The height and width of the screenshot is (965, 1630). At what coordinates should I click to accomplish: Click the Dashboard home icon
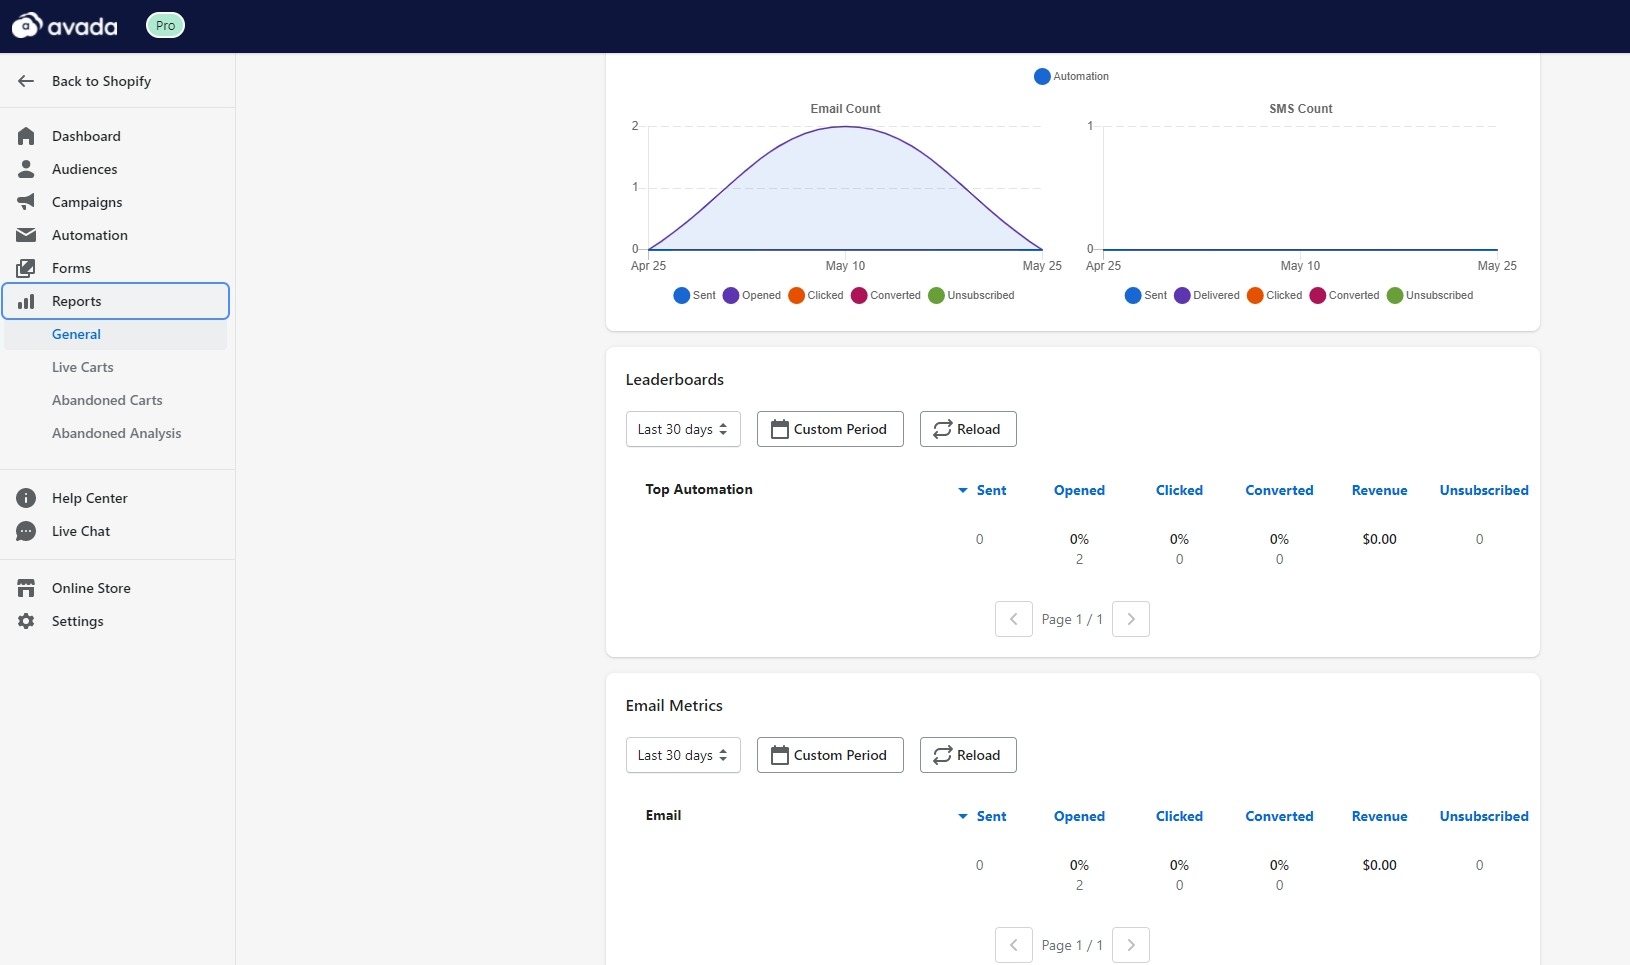click(26, 136)
